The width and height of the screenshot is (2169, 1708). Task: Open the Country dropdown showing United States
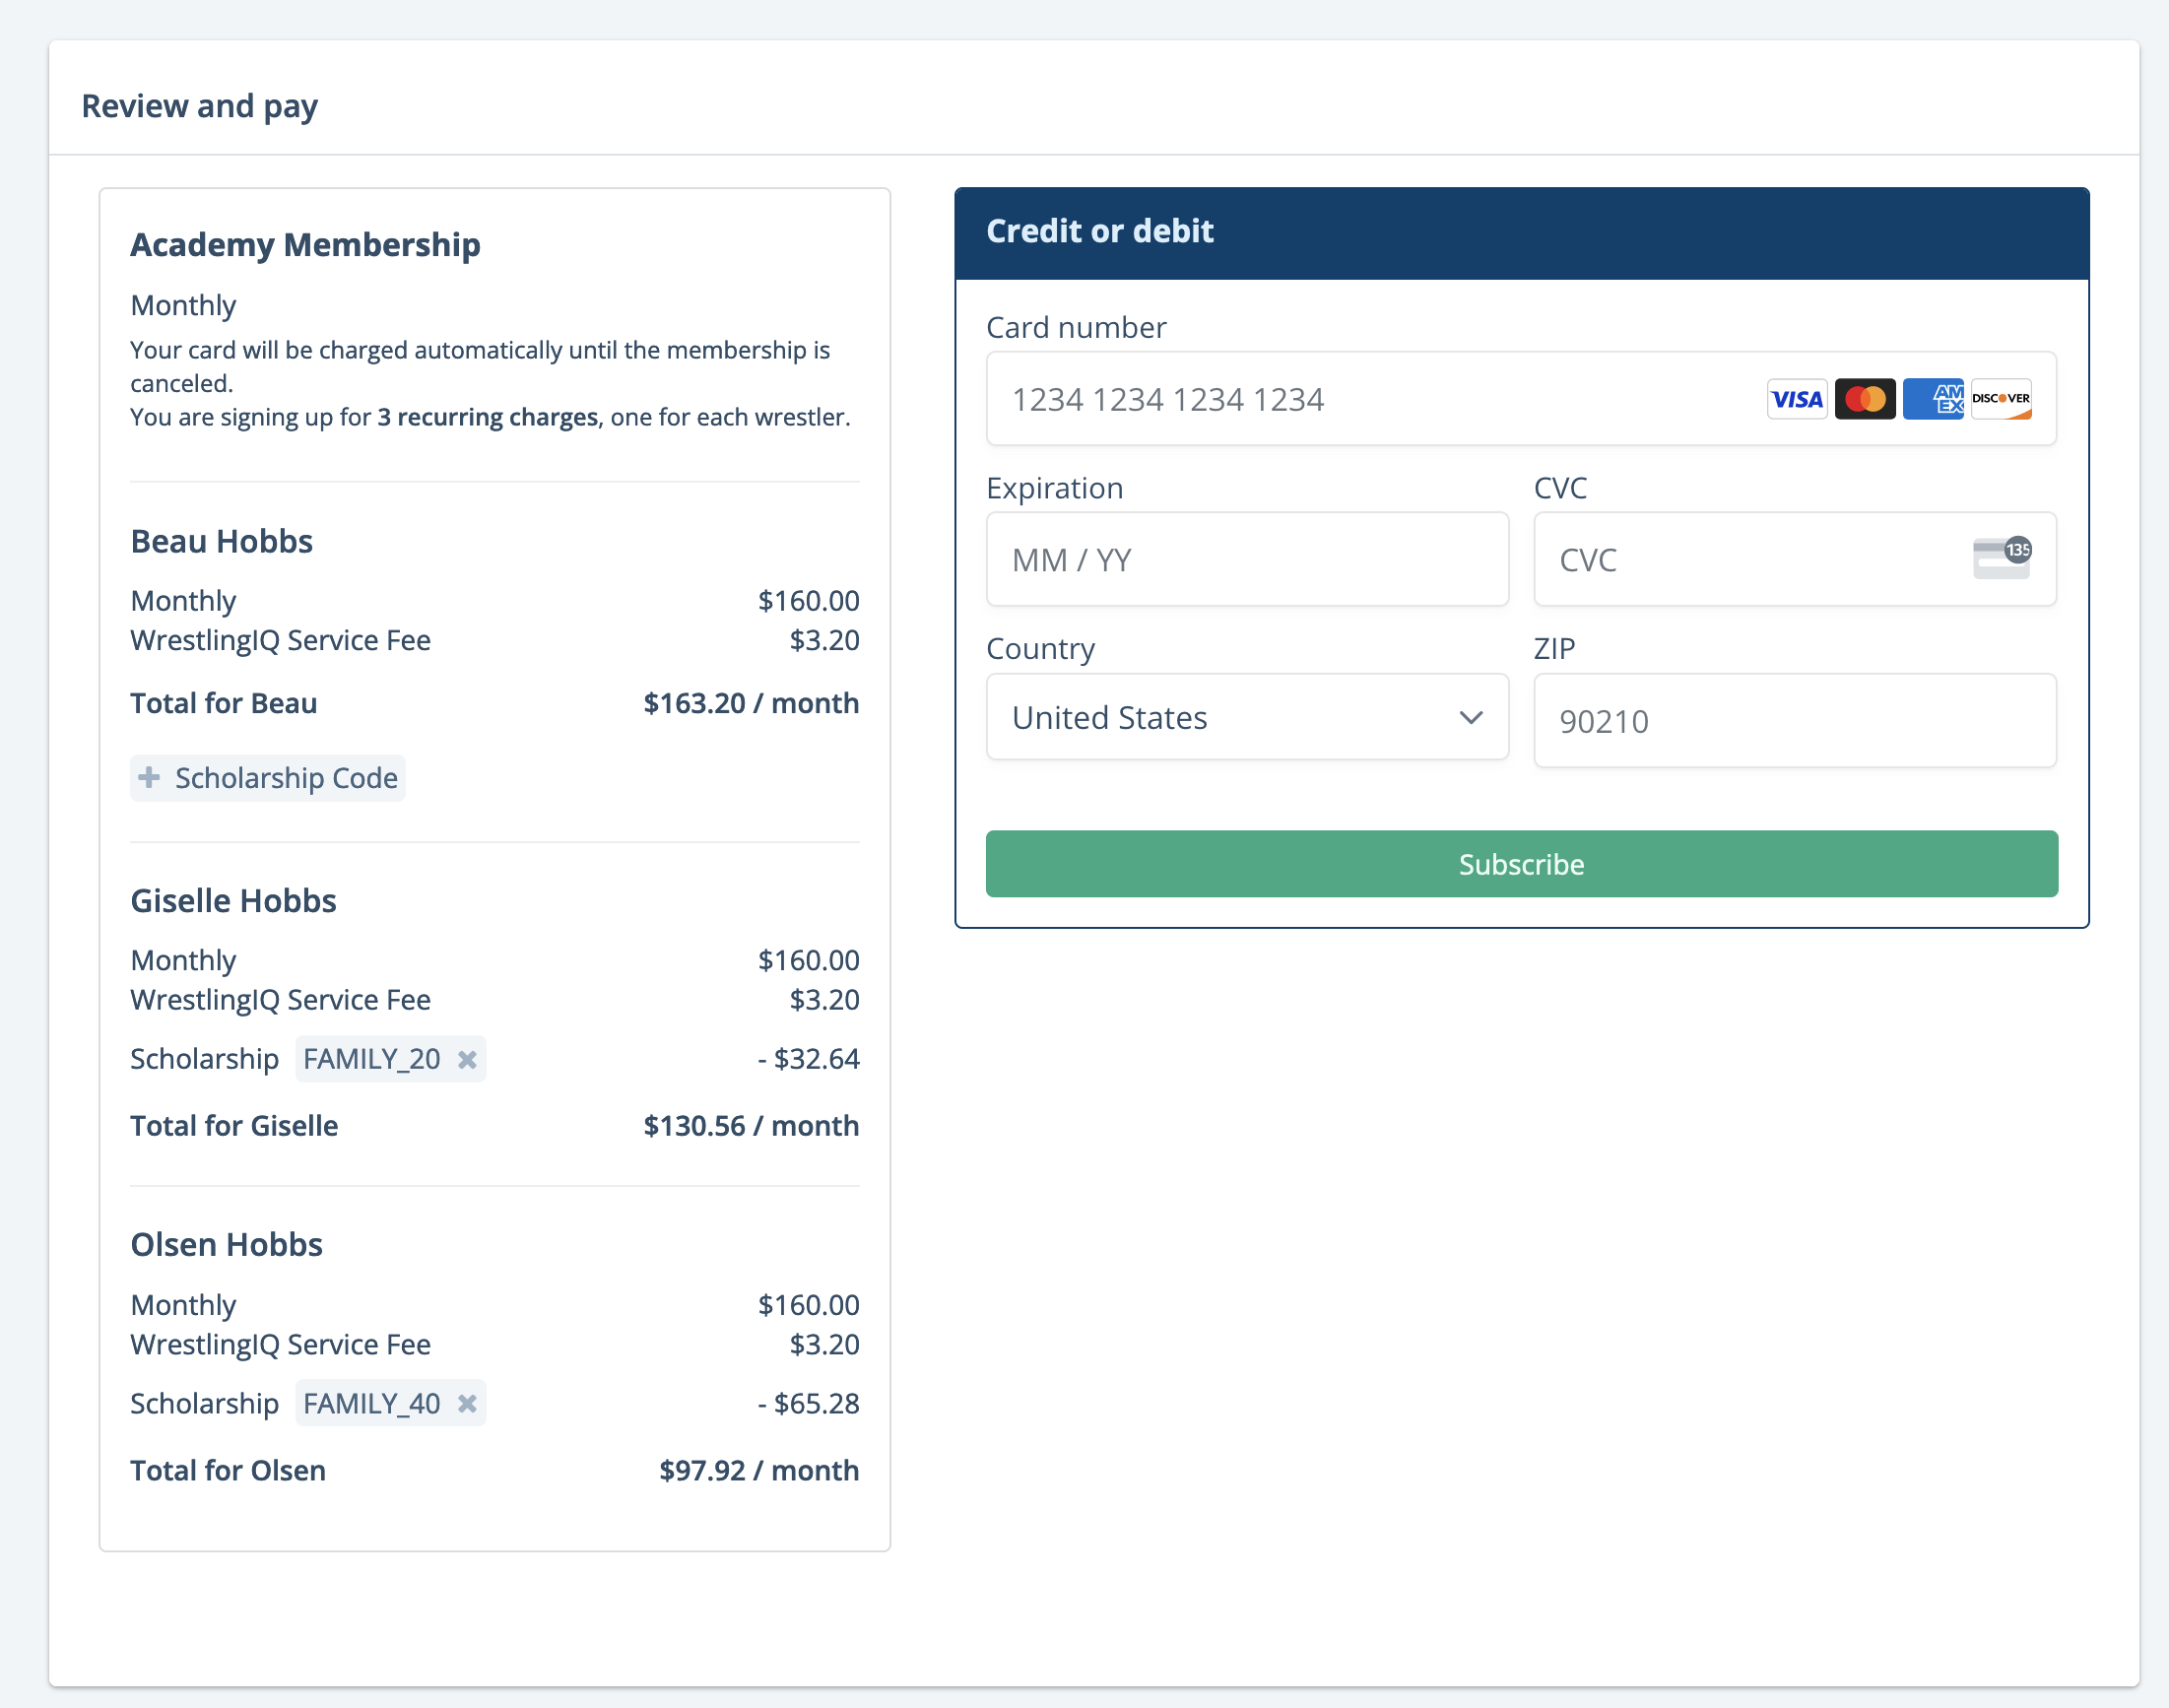(1247, 717)
